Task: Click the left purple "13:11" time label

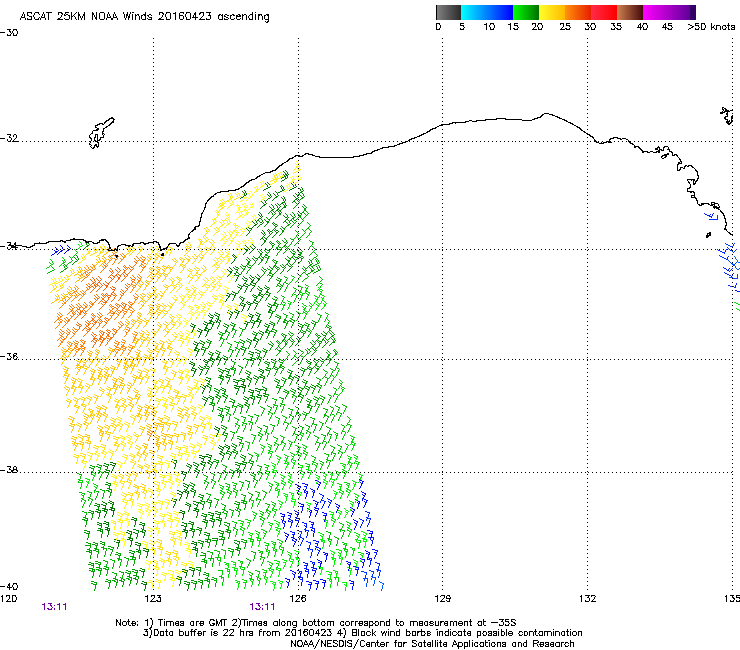Action: (x=54, y=607)
